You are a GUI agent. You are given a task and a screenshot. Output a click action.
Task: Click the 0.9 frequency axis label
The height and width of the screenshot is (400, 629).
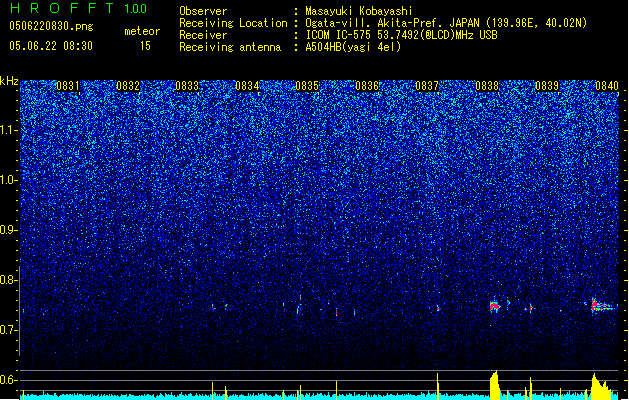9,230
